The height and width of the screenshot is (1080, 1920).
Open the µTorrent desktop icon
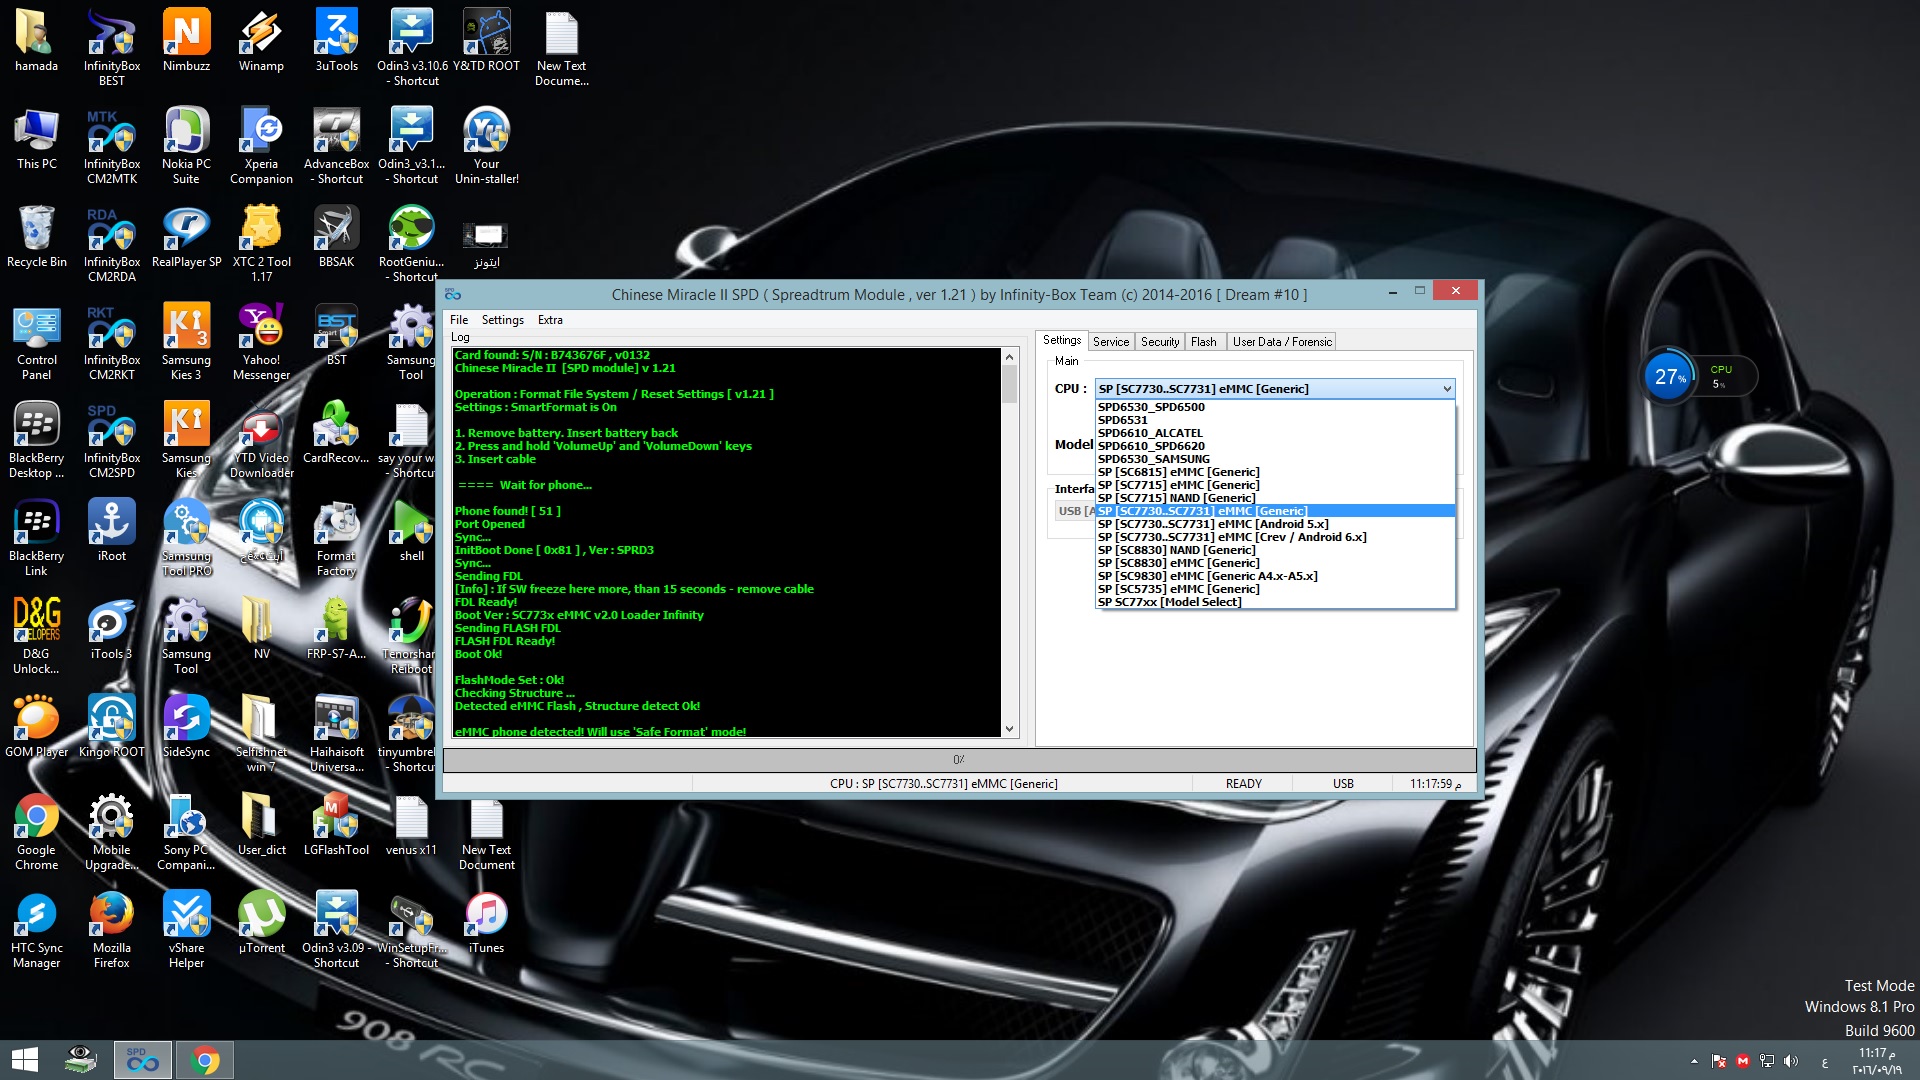coord(261,922)
